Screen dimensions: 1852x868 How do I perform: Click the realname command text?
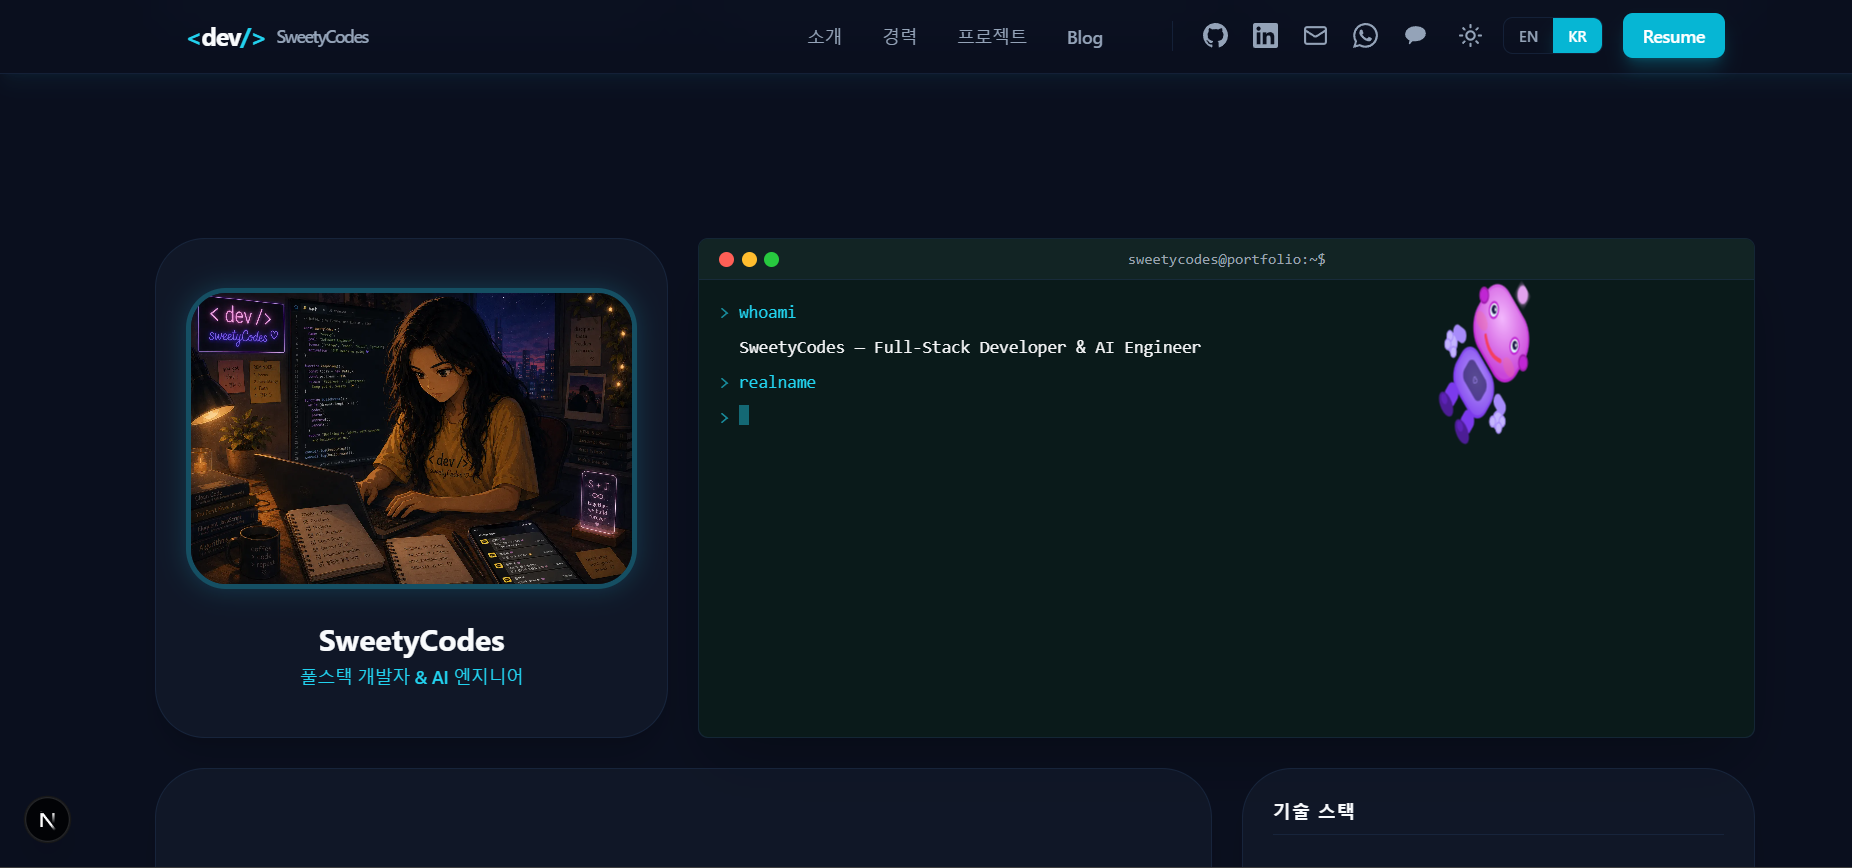pos(777,383)
